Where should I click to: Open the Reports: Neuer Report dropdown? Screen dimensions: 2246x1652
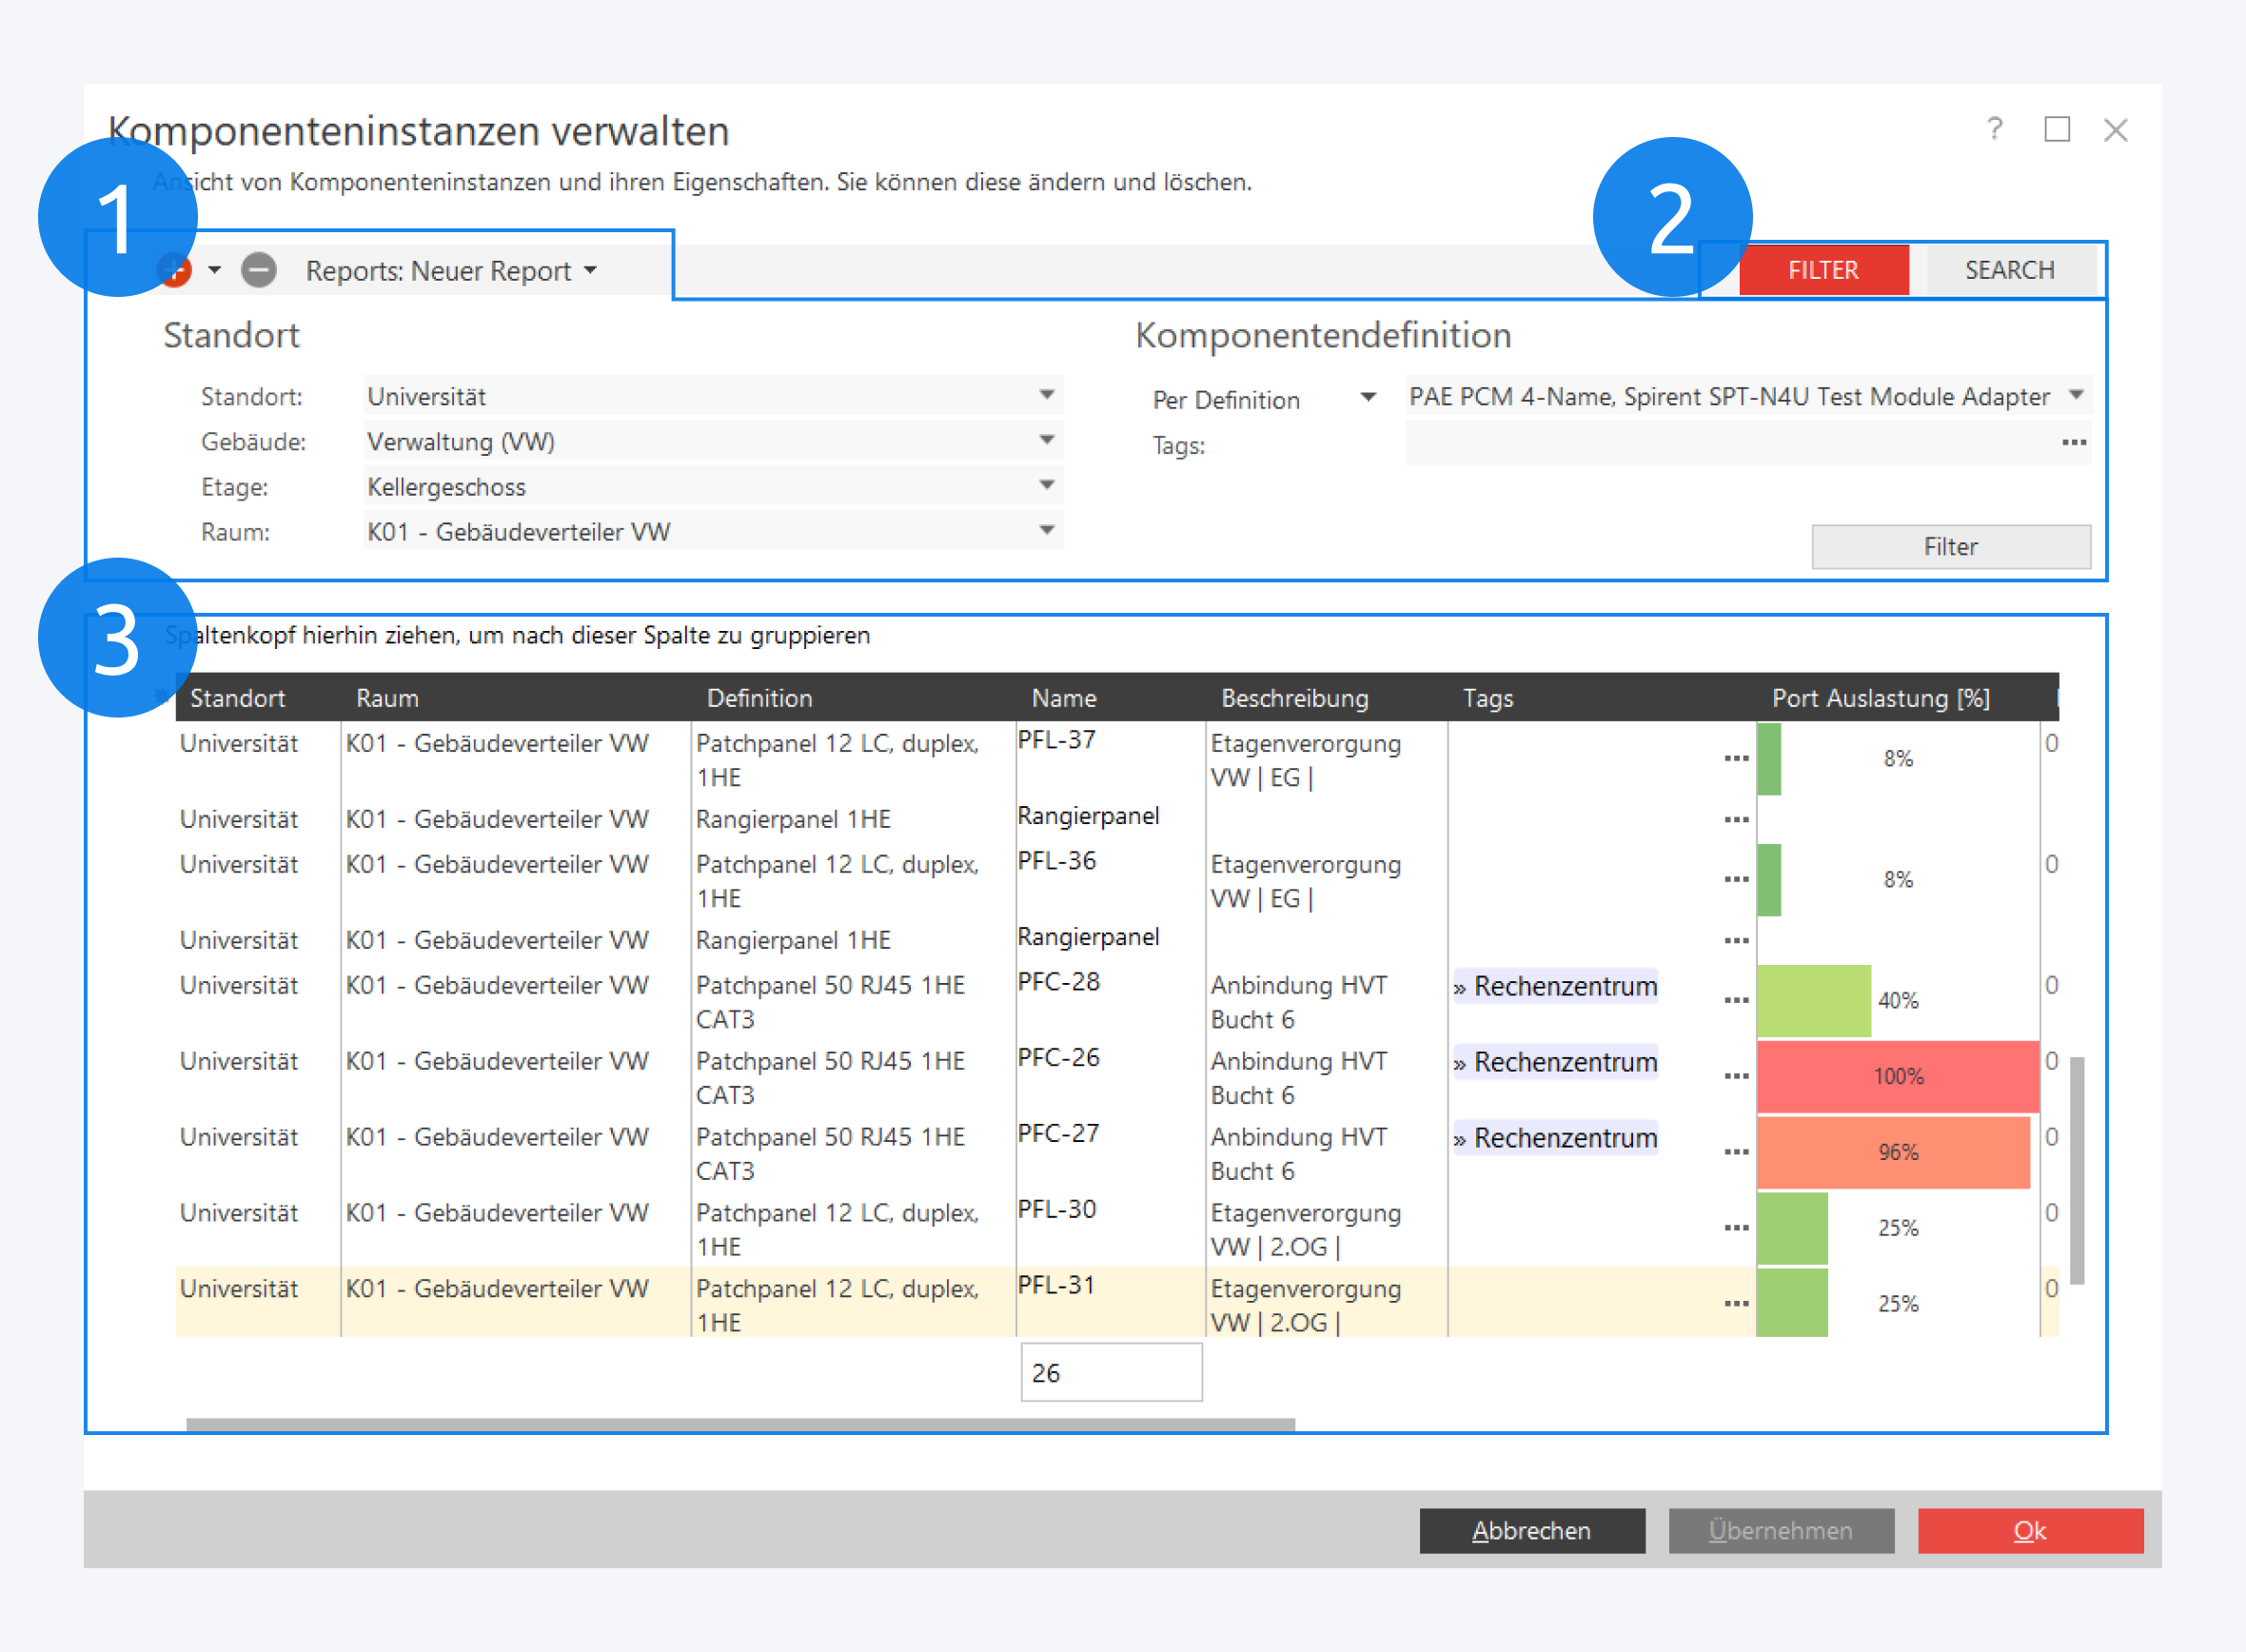451,271
